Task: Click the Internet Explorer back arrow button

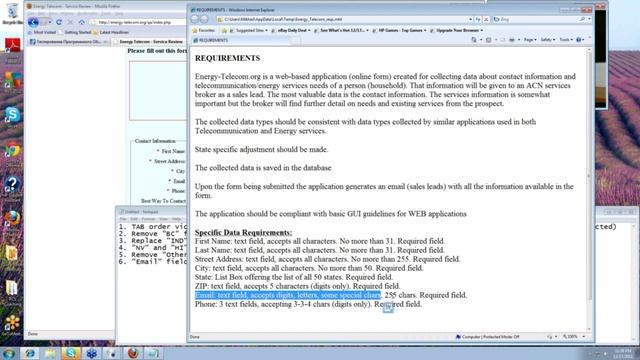Action: point(195,19)
